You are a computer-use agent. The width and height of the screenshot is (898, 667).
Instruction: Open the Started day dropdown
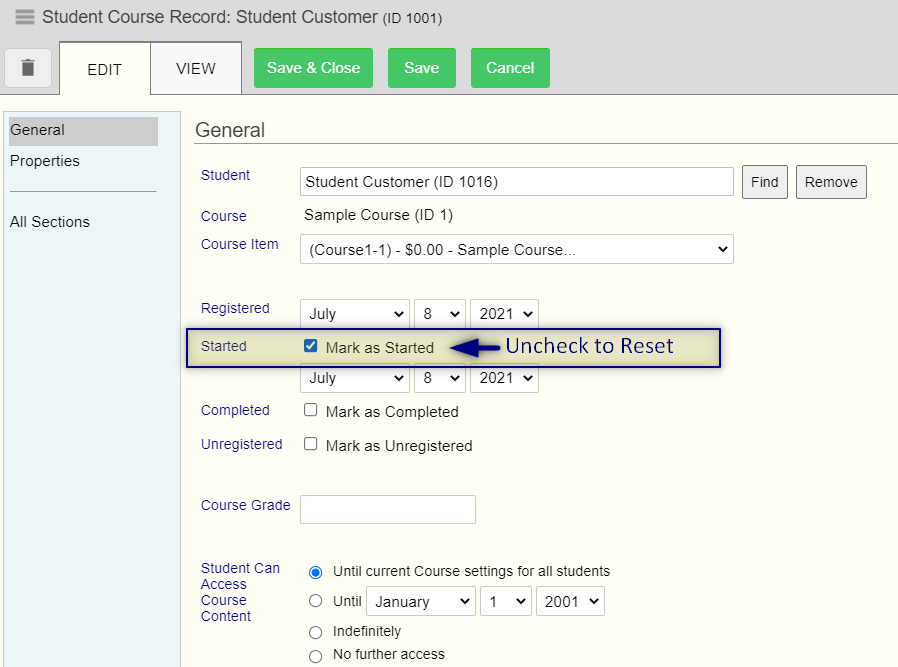coord(440,378)
